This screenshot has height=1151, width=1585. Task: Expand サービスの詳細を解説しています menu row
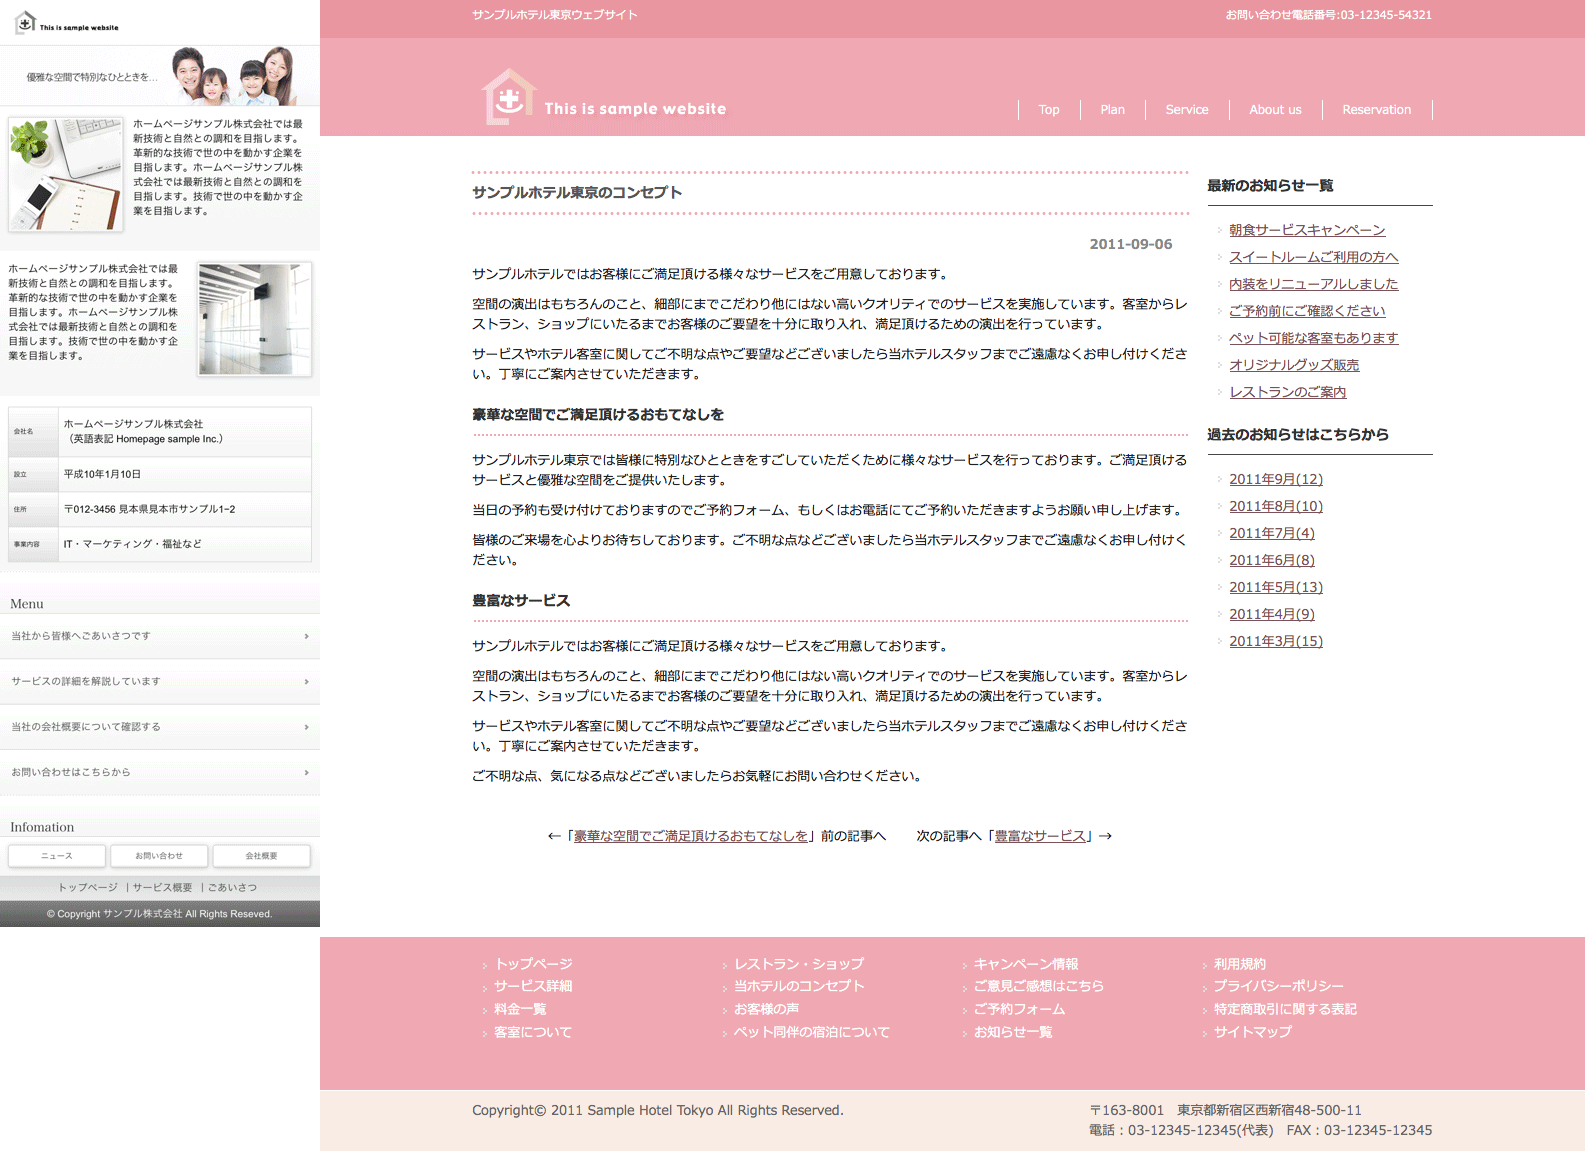(x=160, y=682)
